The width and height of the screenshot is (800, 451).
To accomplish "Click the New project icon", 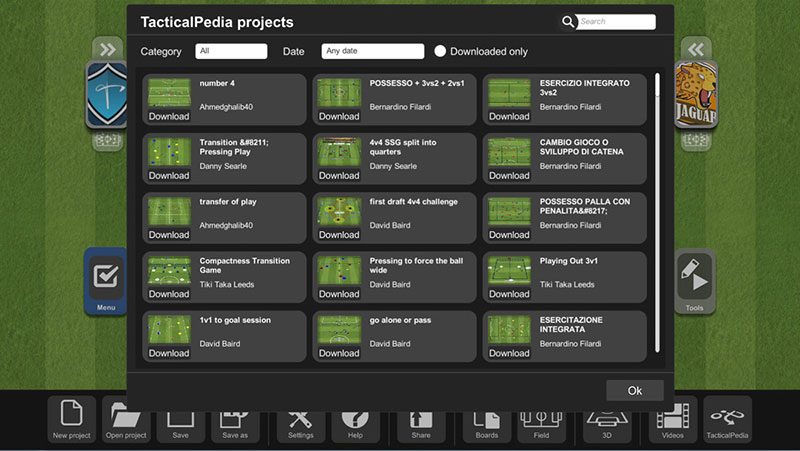I will (x=71, y=419).
